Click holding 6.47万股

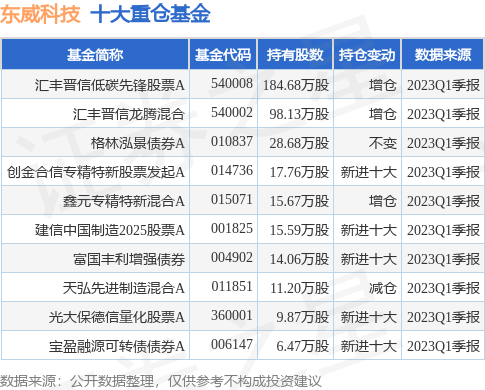click(303, 346)
